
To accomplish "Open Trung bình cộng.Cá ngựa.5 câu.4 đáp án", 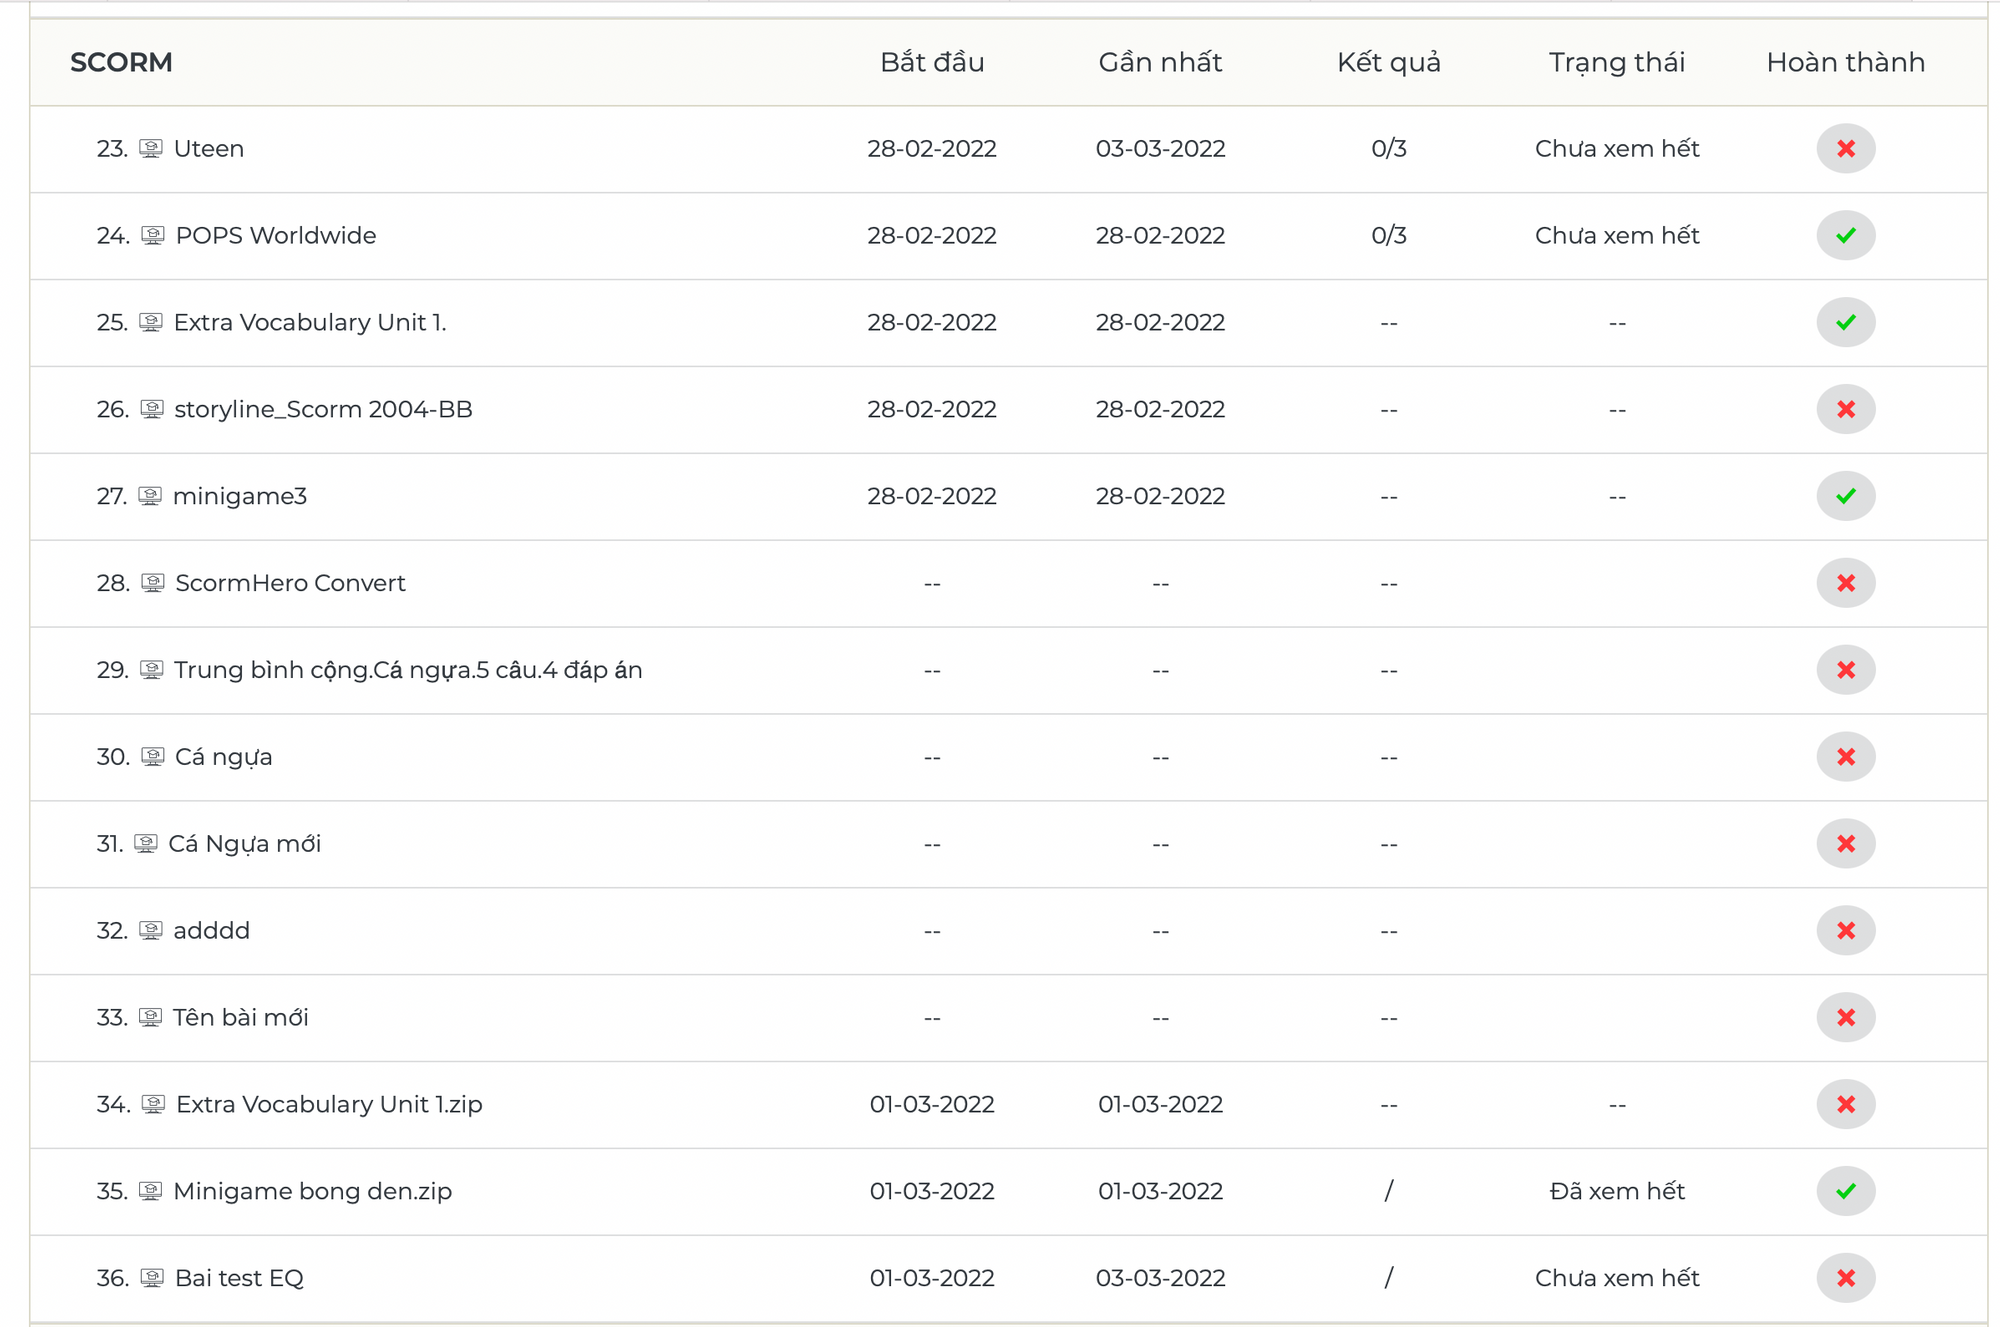I will [408, 670].
